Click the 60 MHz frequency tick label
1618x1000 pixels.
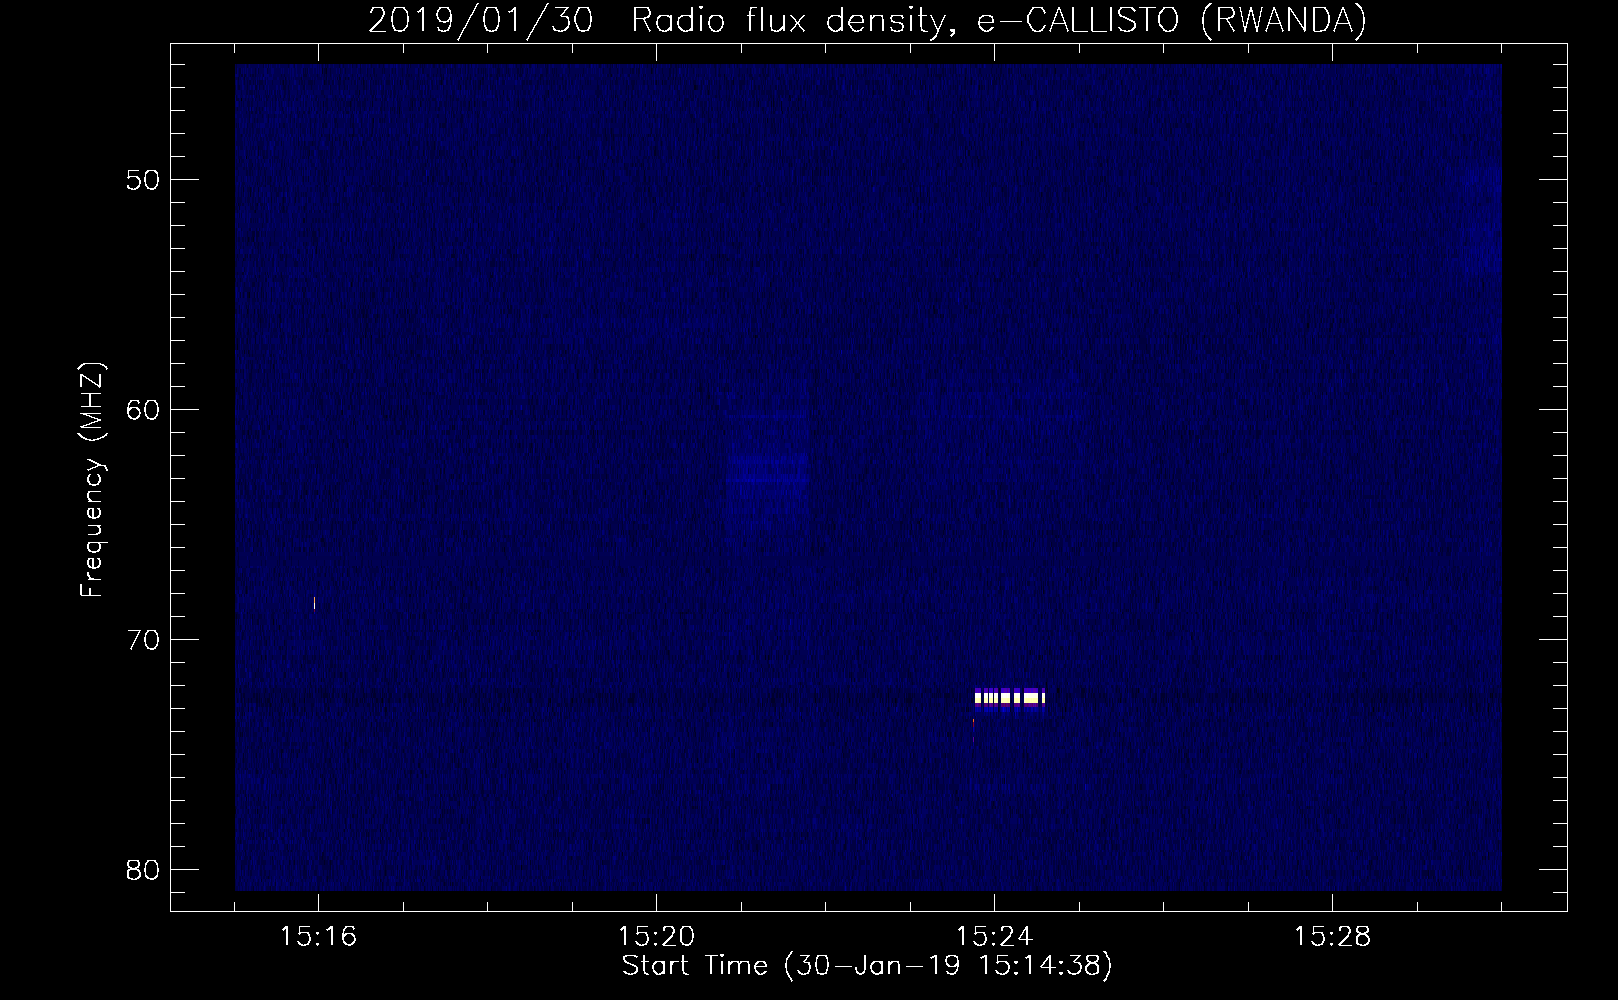click(x=143, y=411)
